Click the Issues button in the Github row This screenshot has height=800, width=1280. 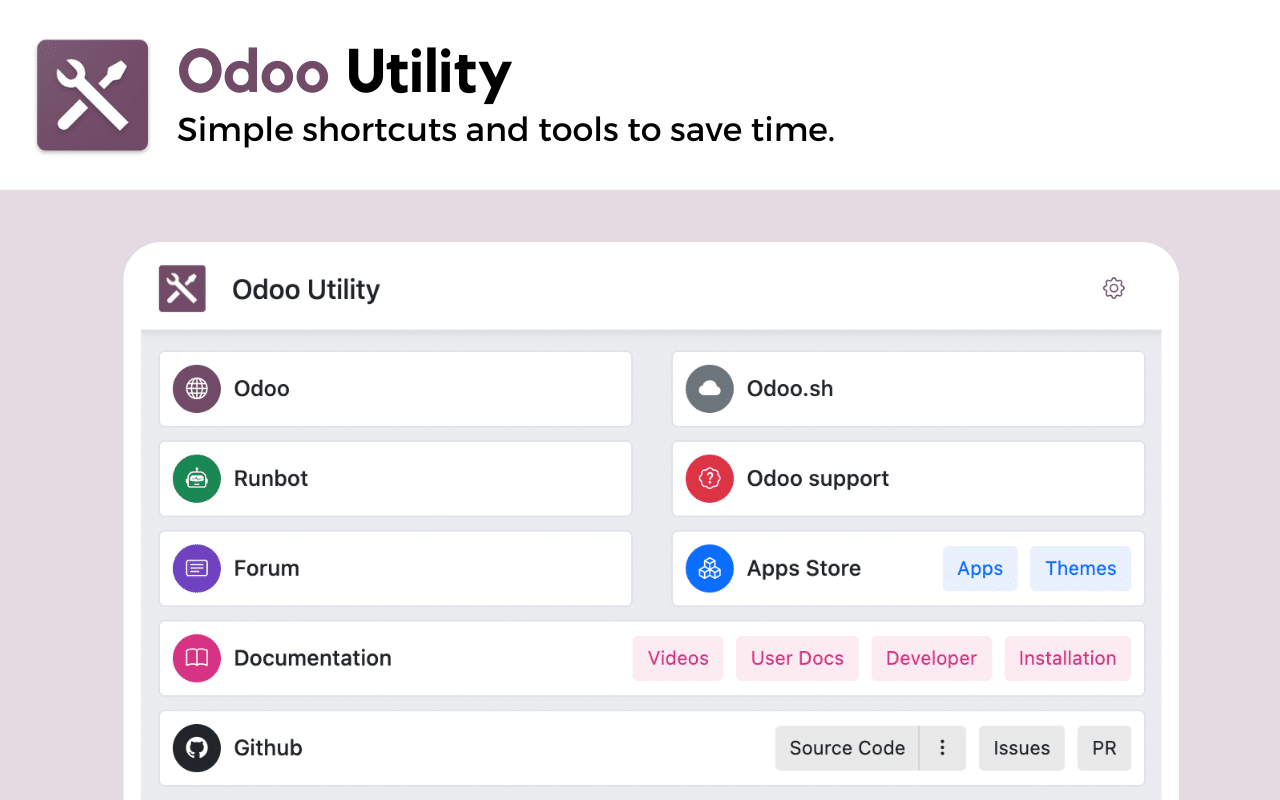click(1021, 747)
